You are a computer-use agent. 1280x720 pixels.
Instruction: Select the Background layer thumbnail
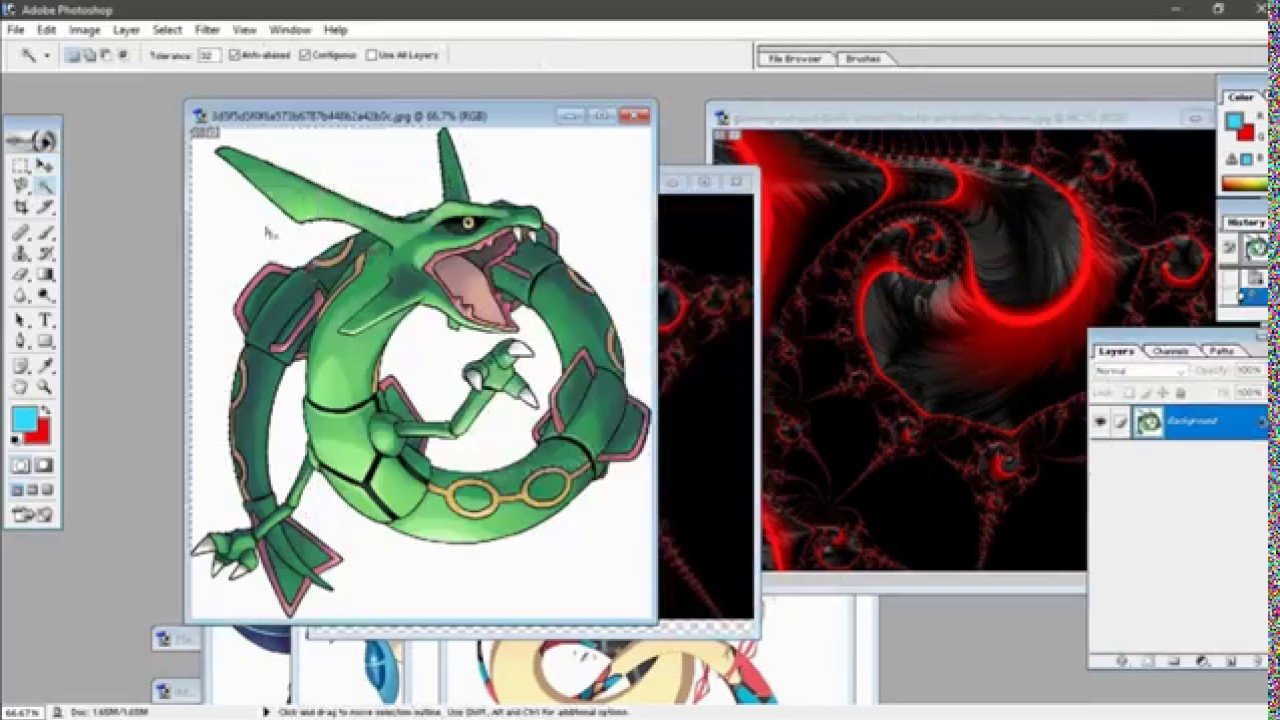click(1149, 422)
